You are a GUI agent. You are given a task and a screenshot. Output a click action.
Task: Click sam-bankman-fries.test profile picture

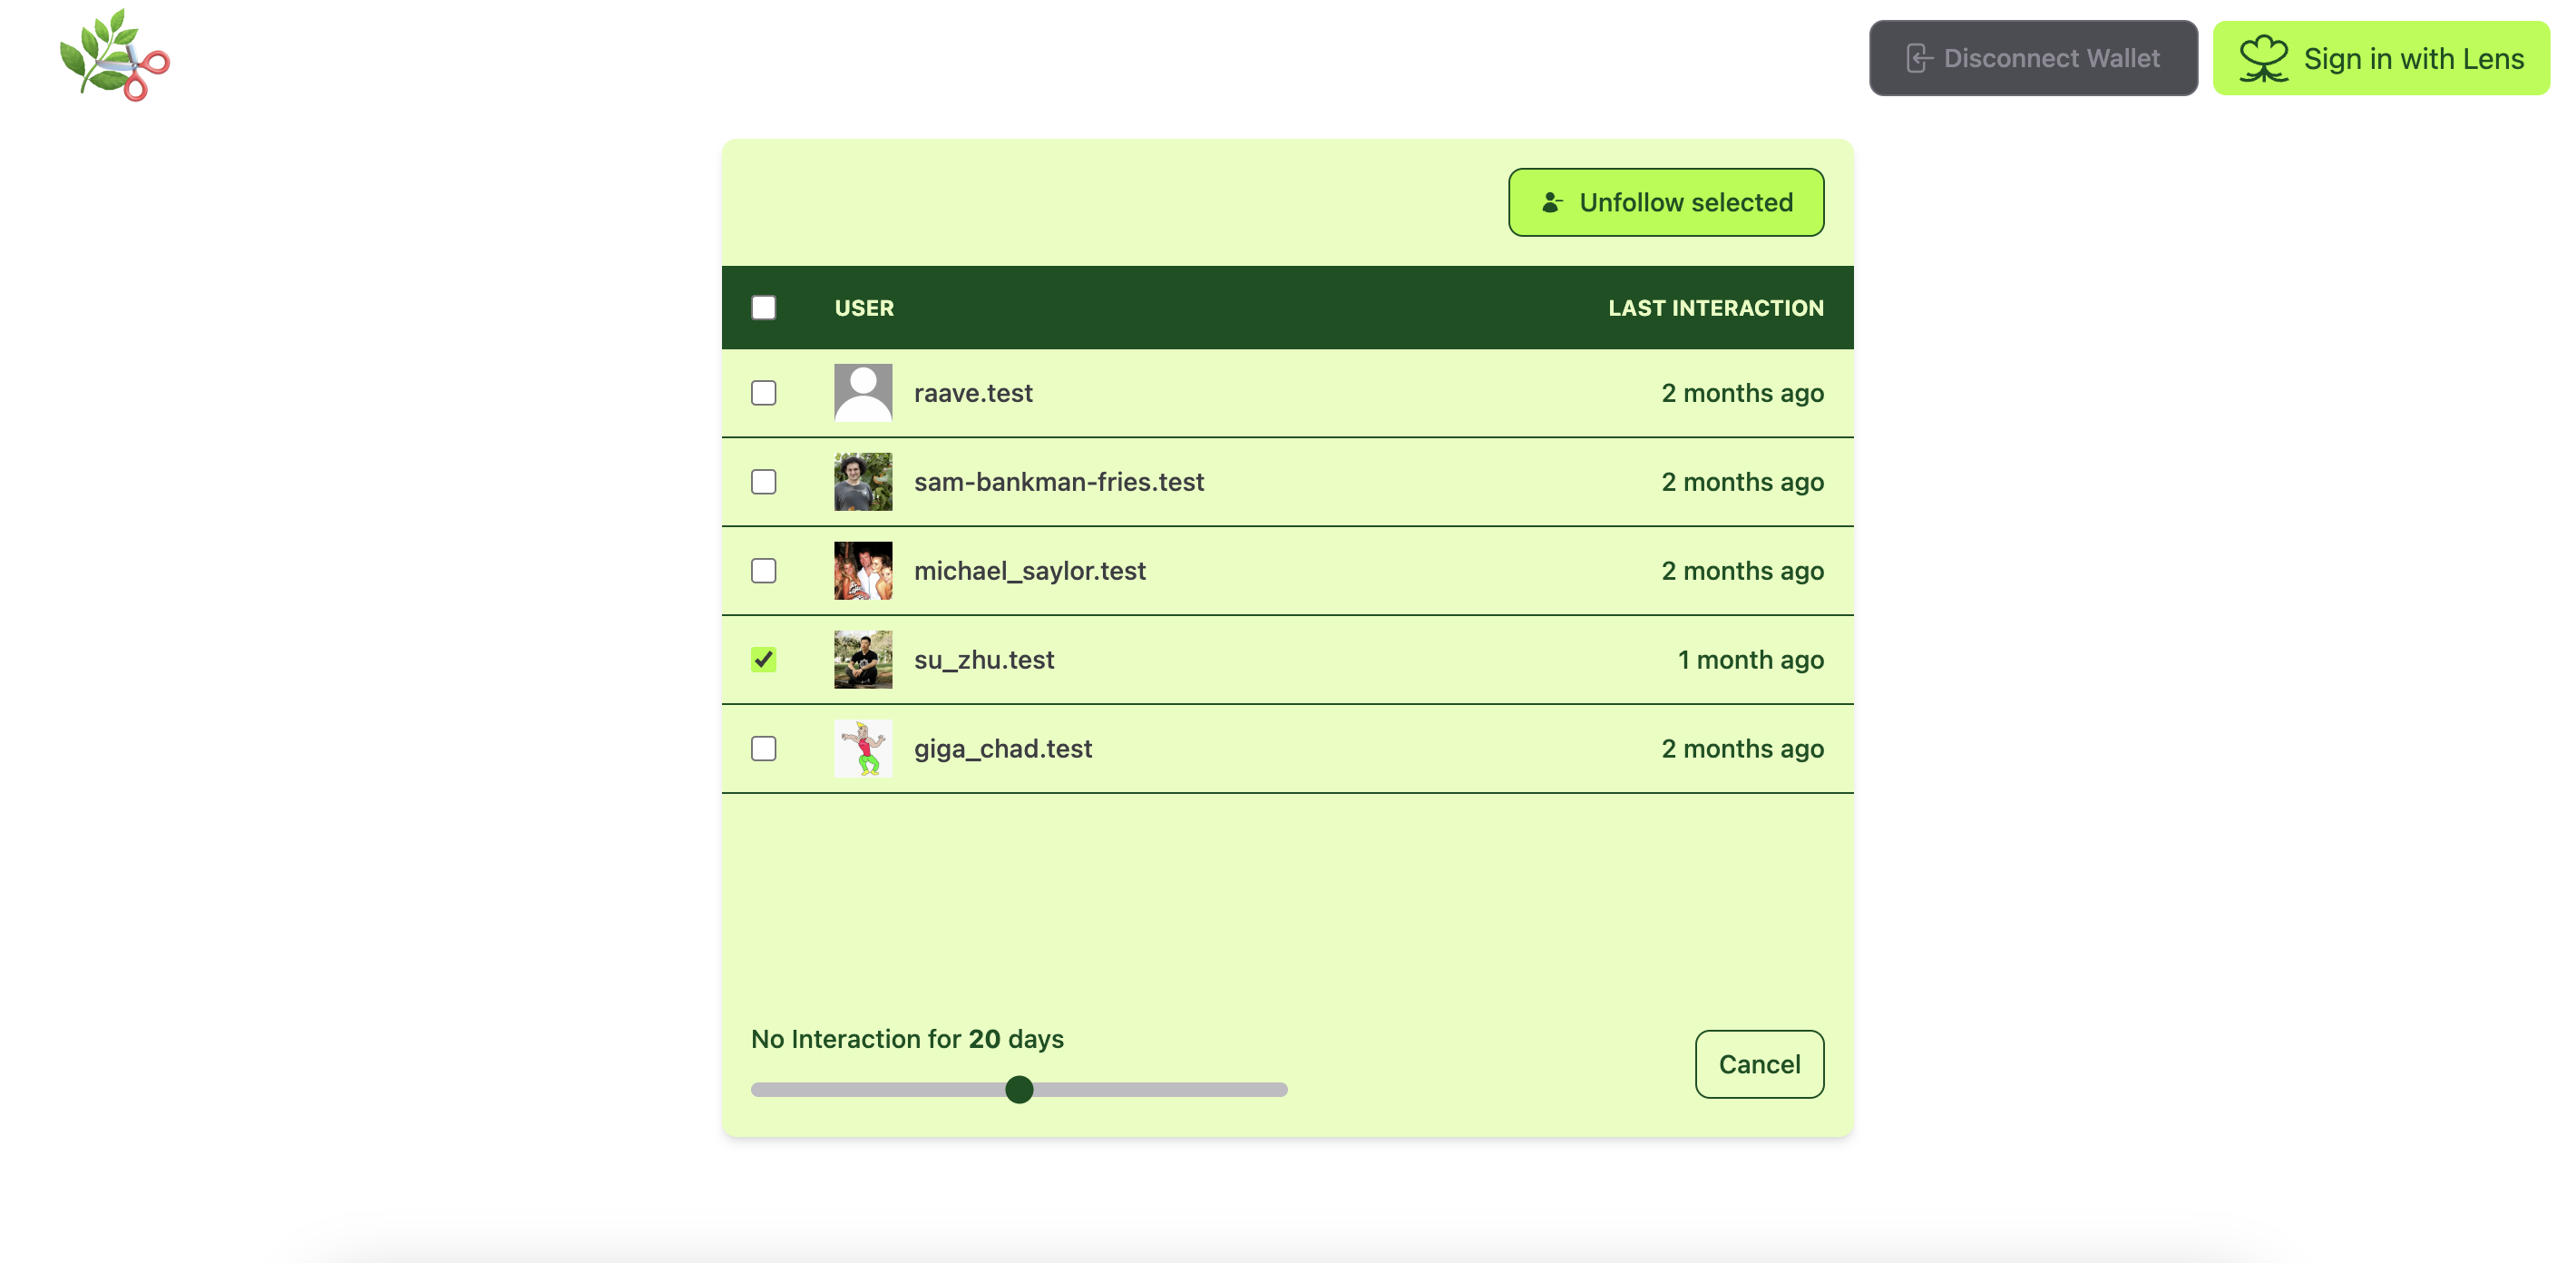(863, 482)
